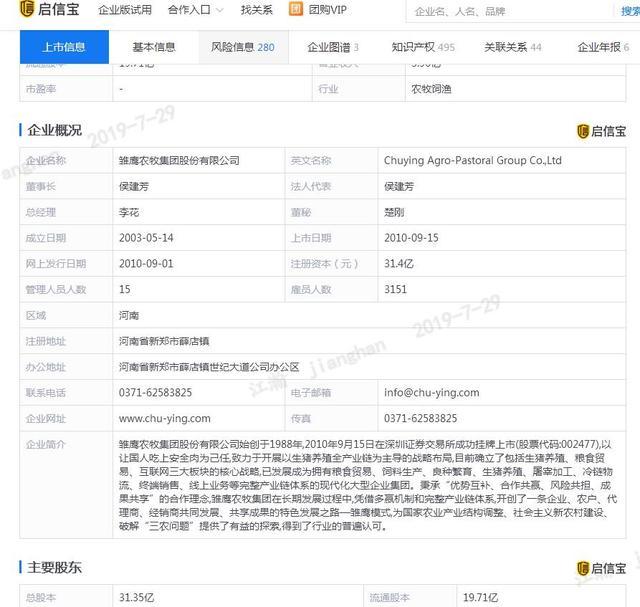This screenshot has width=640, height=607.
Task: Click the www.chu-ying.com website link
Action: click(x=164, y=418)
